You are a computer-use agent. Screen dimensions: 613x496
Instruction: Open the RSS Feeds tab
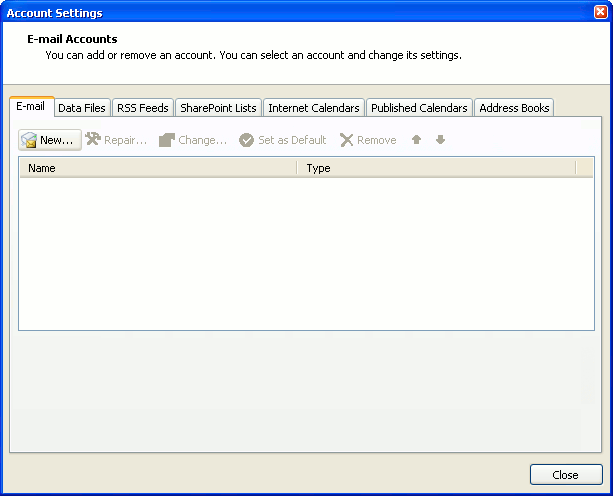coord(143,108)
